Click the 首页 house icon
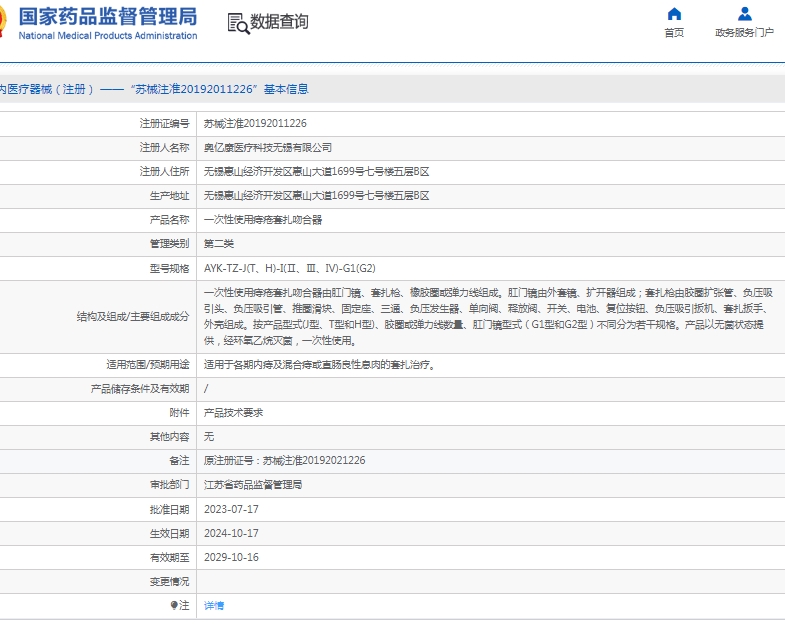Viewport: 785px width, 625px height. click(x=674, y=14)
